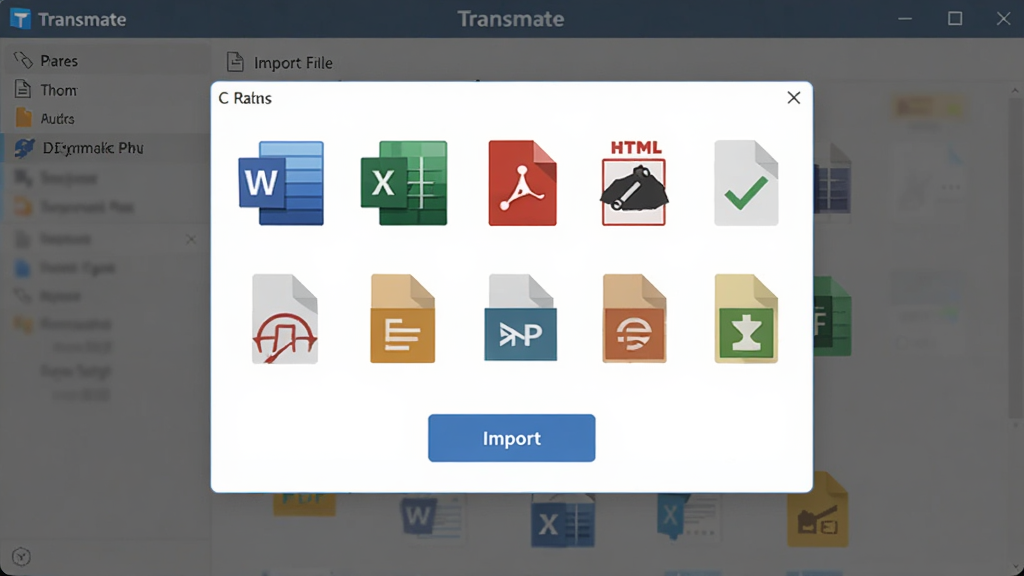The image size is (1024, 576).
Task: Choose the document with green checkmark icon
Action: tap(746, 183)
